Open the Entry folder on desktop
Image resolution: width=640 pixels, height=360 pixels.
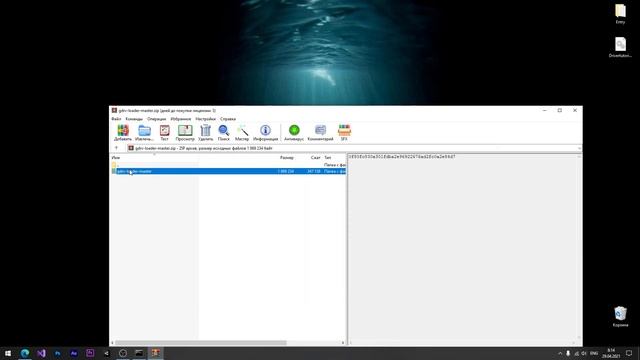[620, 14]
